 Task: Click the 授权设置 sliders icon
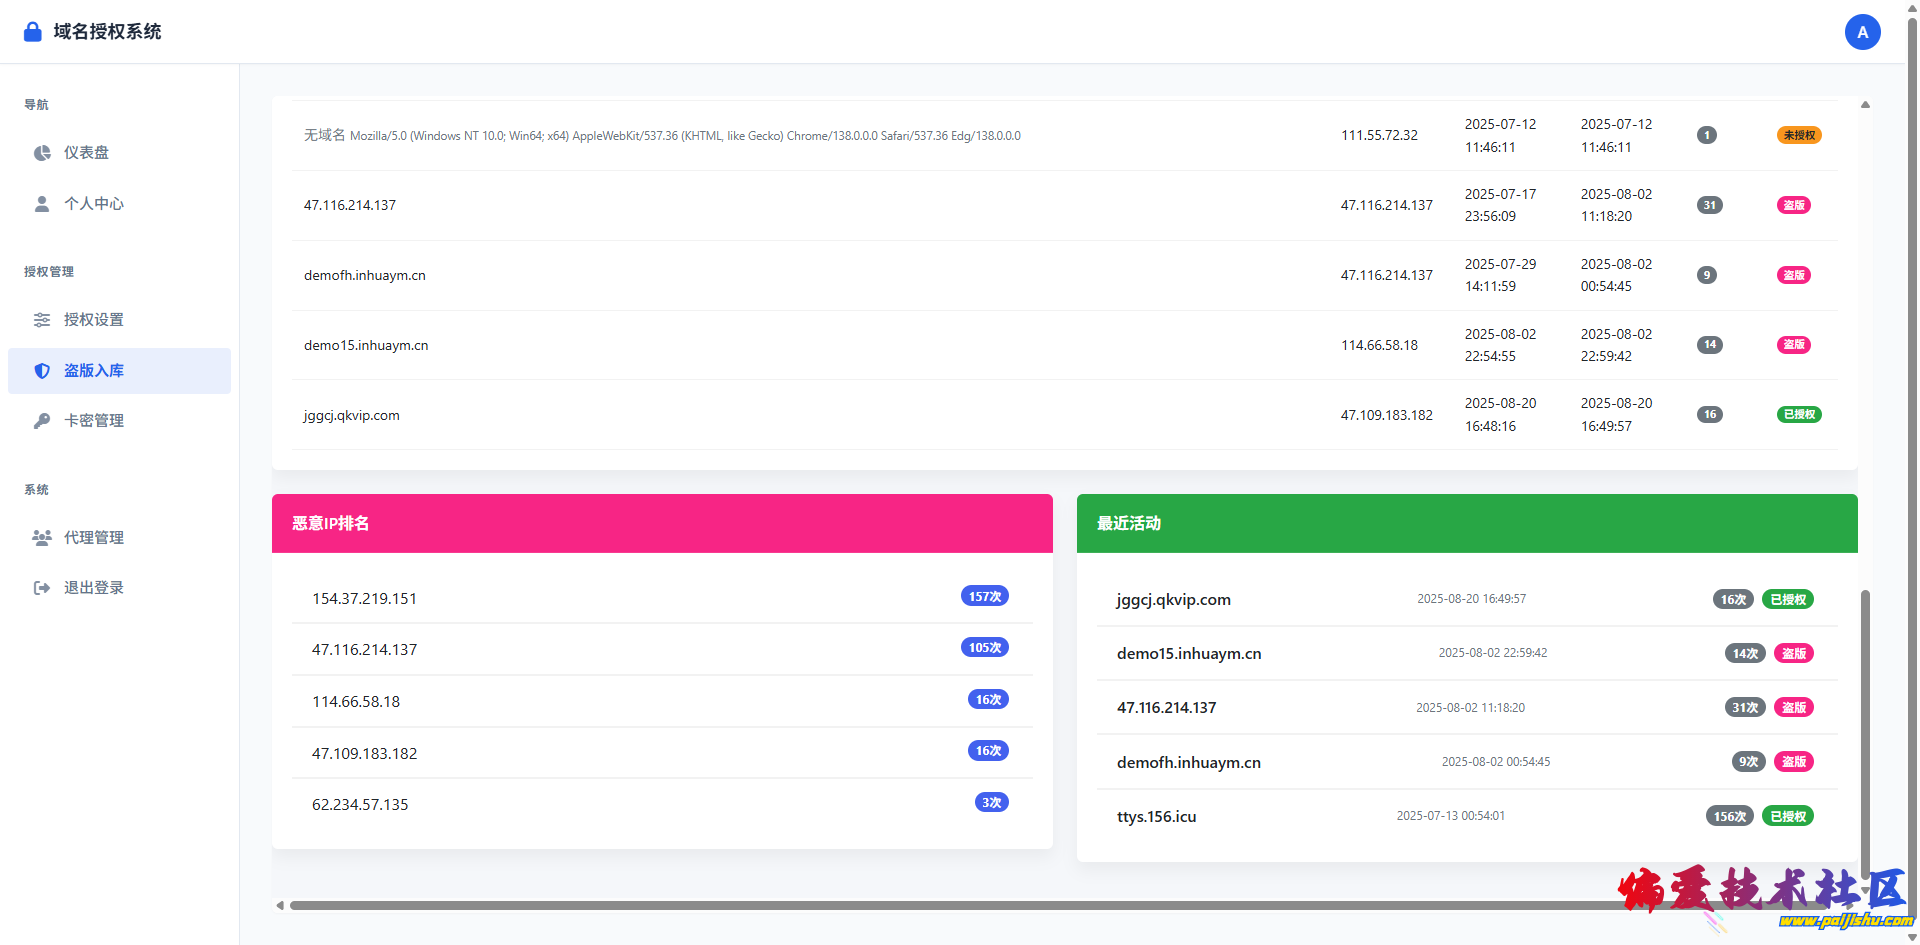coord(42,320)
